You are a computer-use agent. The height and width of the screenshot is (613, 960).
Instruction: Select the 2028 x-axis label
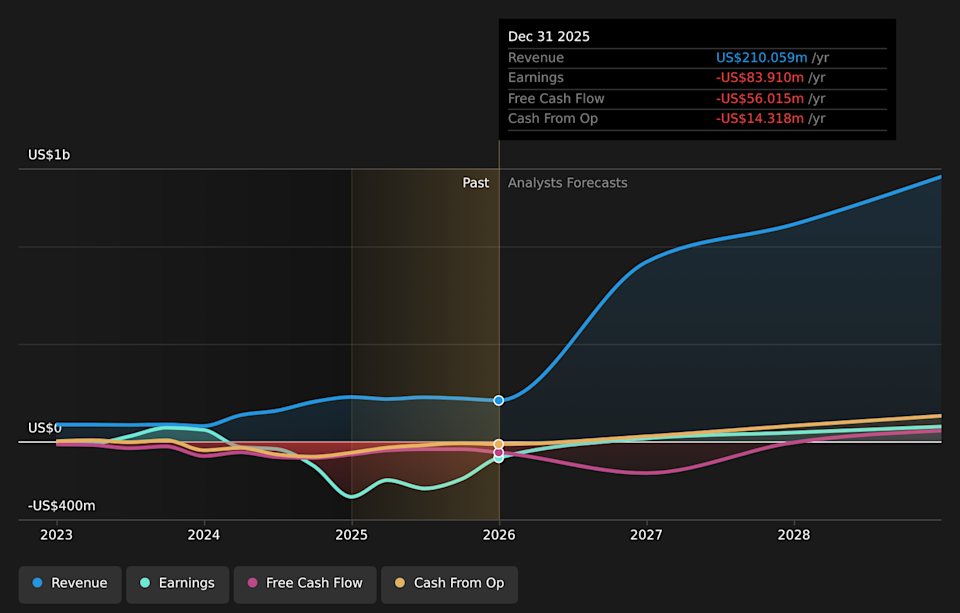tap(794, 535)
